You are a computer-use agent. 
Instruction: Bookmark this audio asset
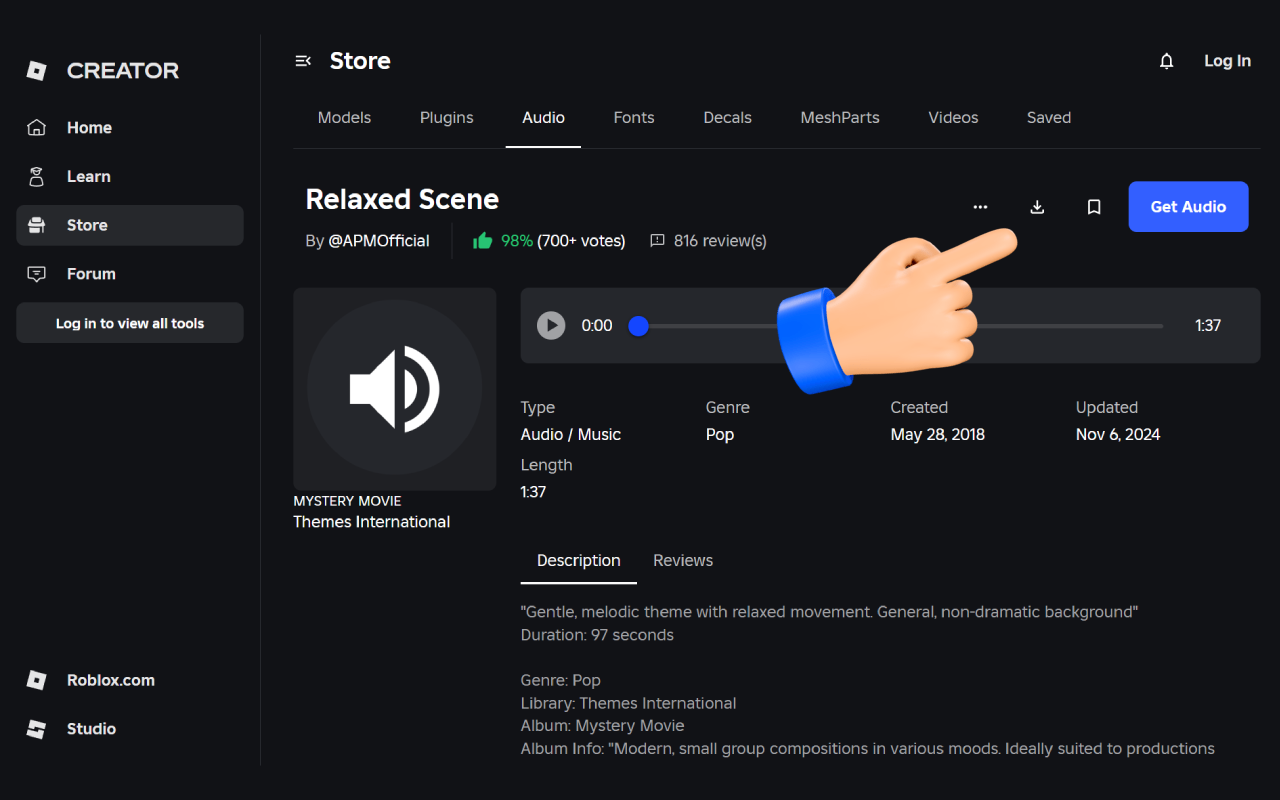point(1094,207)
